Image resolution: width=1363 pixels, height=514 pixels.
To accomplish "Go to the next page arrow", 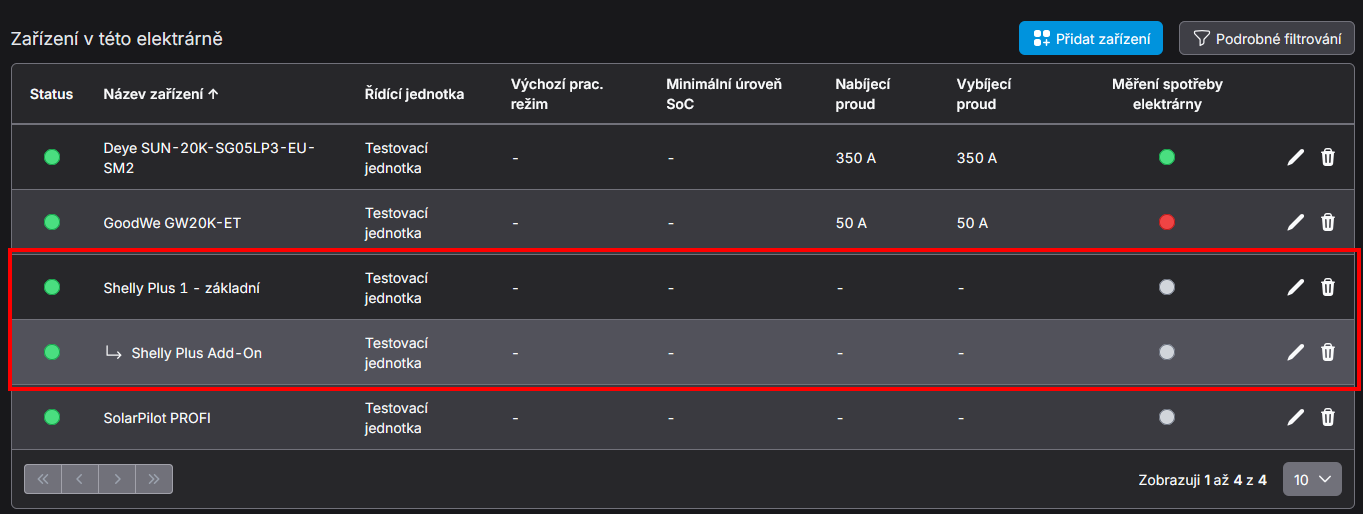I will point(117,479).
